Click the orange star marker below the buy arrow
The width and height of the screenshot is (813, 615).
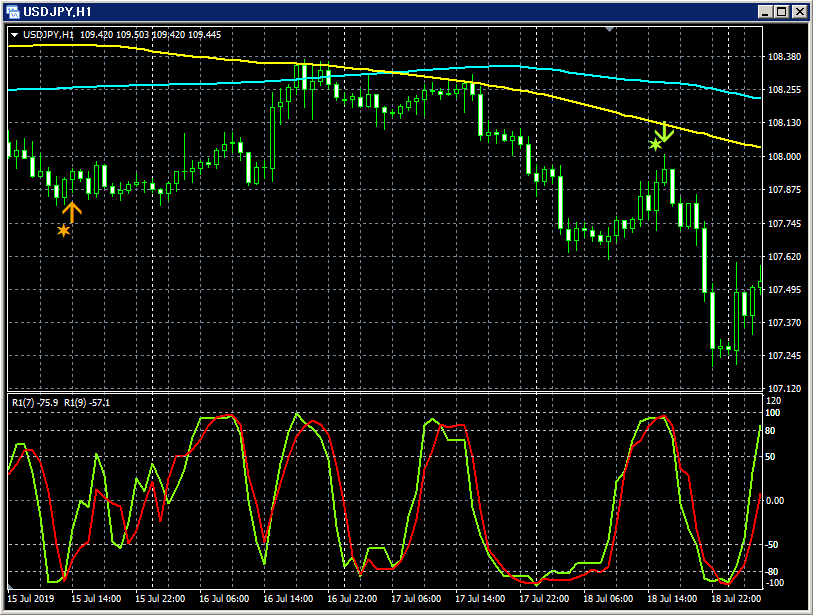[63, 230]
